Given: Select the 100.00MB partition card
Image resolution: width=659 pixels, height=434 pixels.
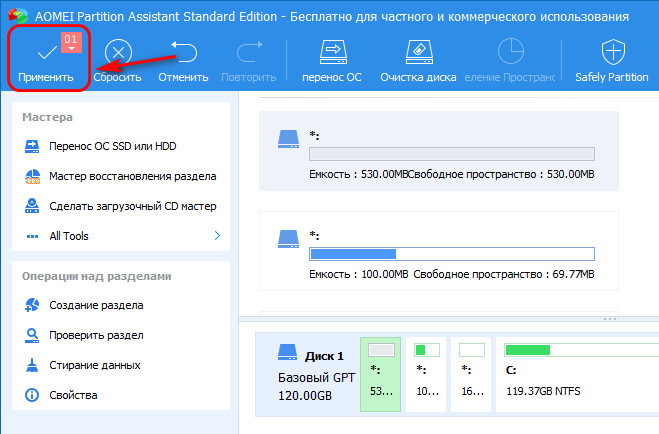Looking at the screenshot, I should 439,251.
